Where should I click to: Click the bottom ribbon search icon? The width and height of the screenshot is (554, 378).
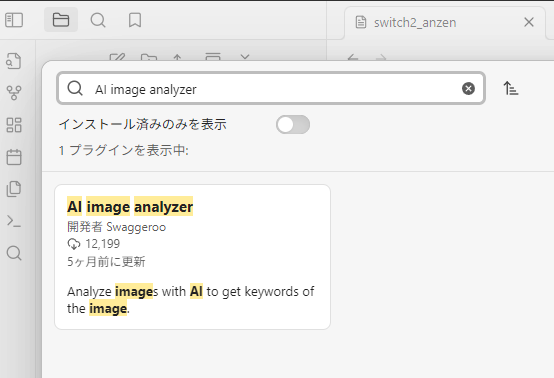[x=14, y=253]
